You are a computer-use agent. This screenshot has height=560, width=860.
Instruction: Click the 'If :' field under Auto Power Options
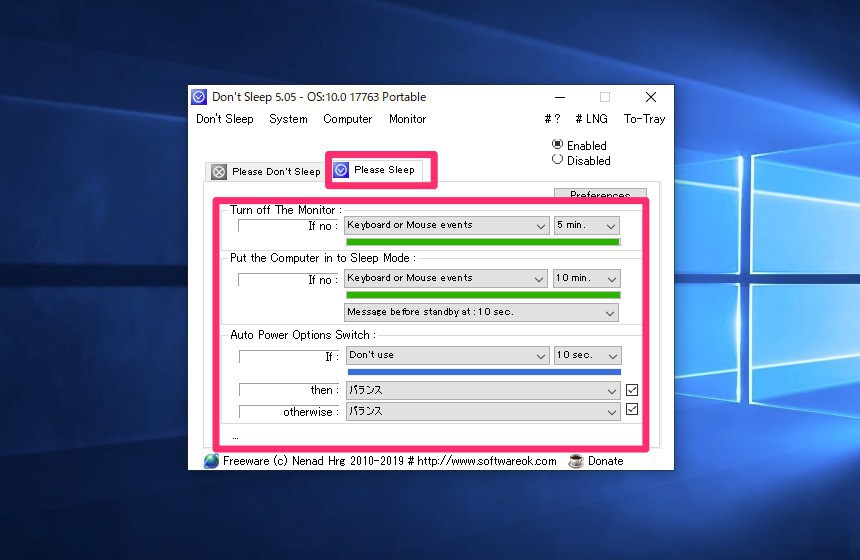tap(290, 357)
